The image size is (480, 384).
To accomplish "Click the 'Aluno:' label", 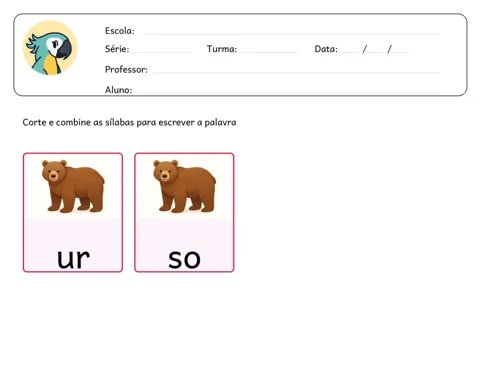I will (118, 90).
